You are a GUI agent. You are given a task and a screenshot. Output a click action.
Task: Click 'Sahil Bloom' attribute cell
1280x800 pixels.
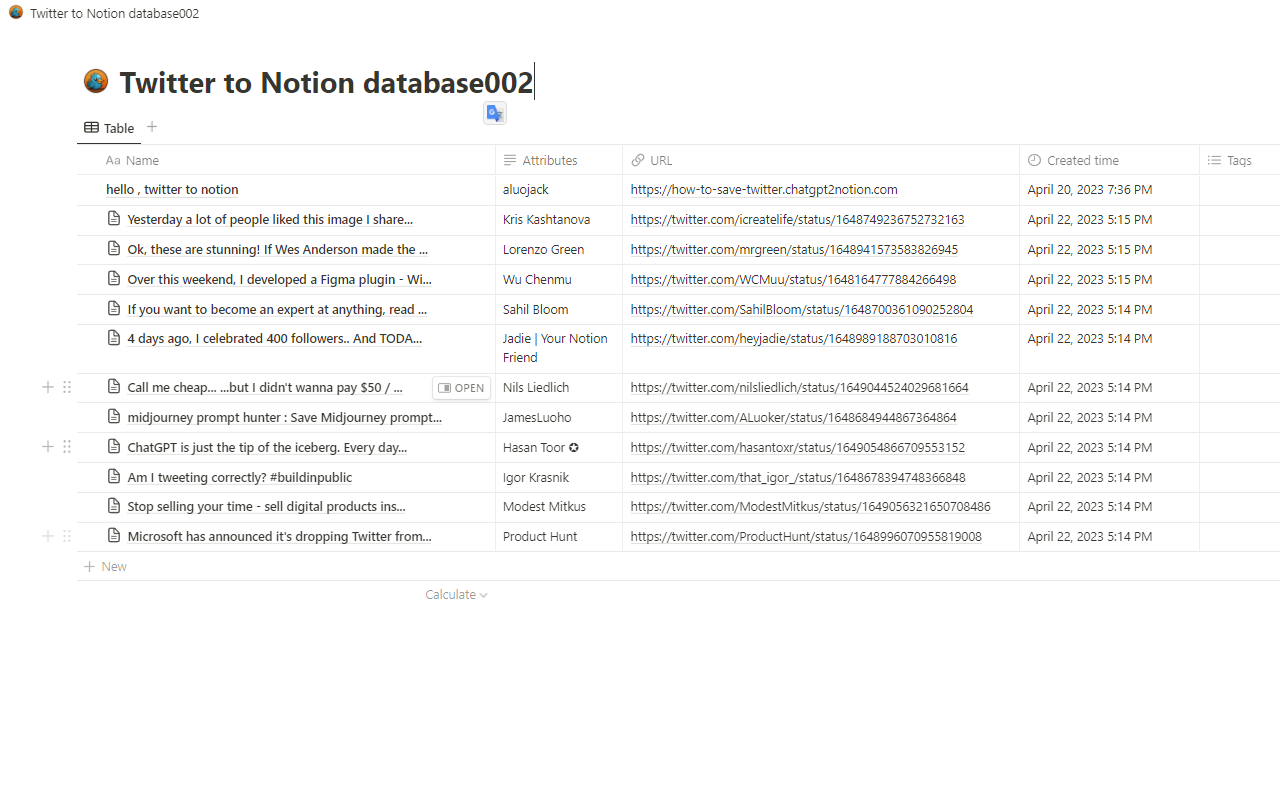pyautogui.click(x=559, y=309)
